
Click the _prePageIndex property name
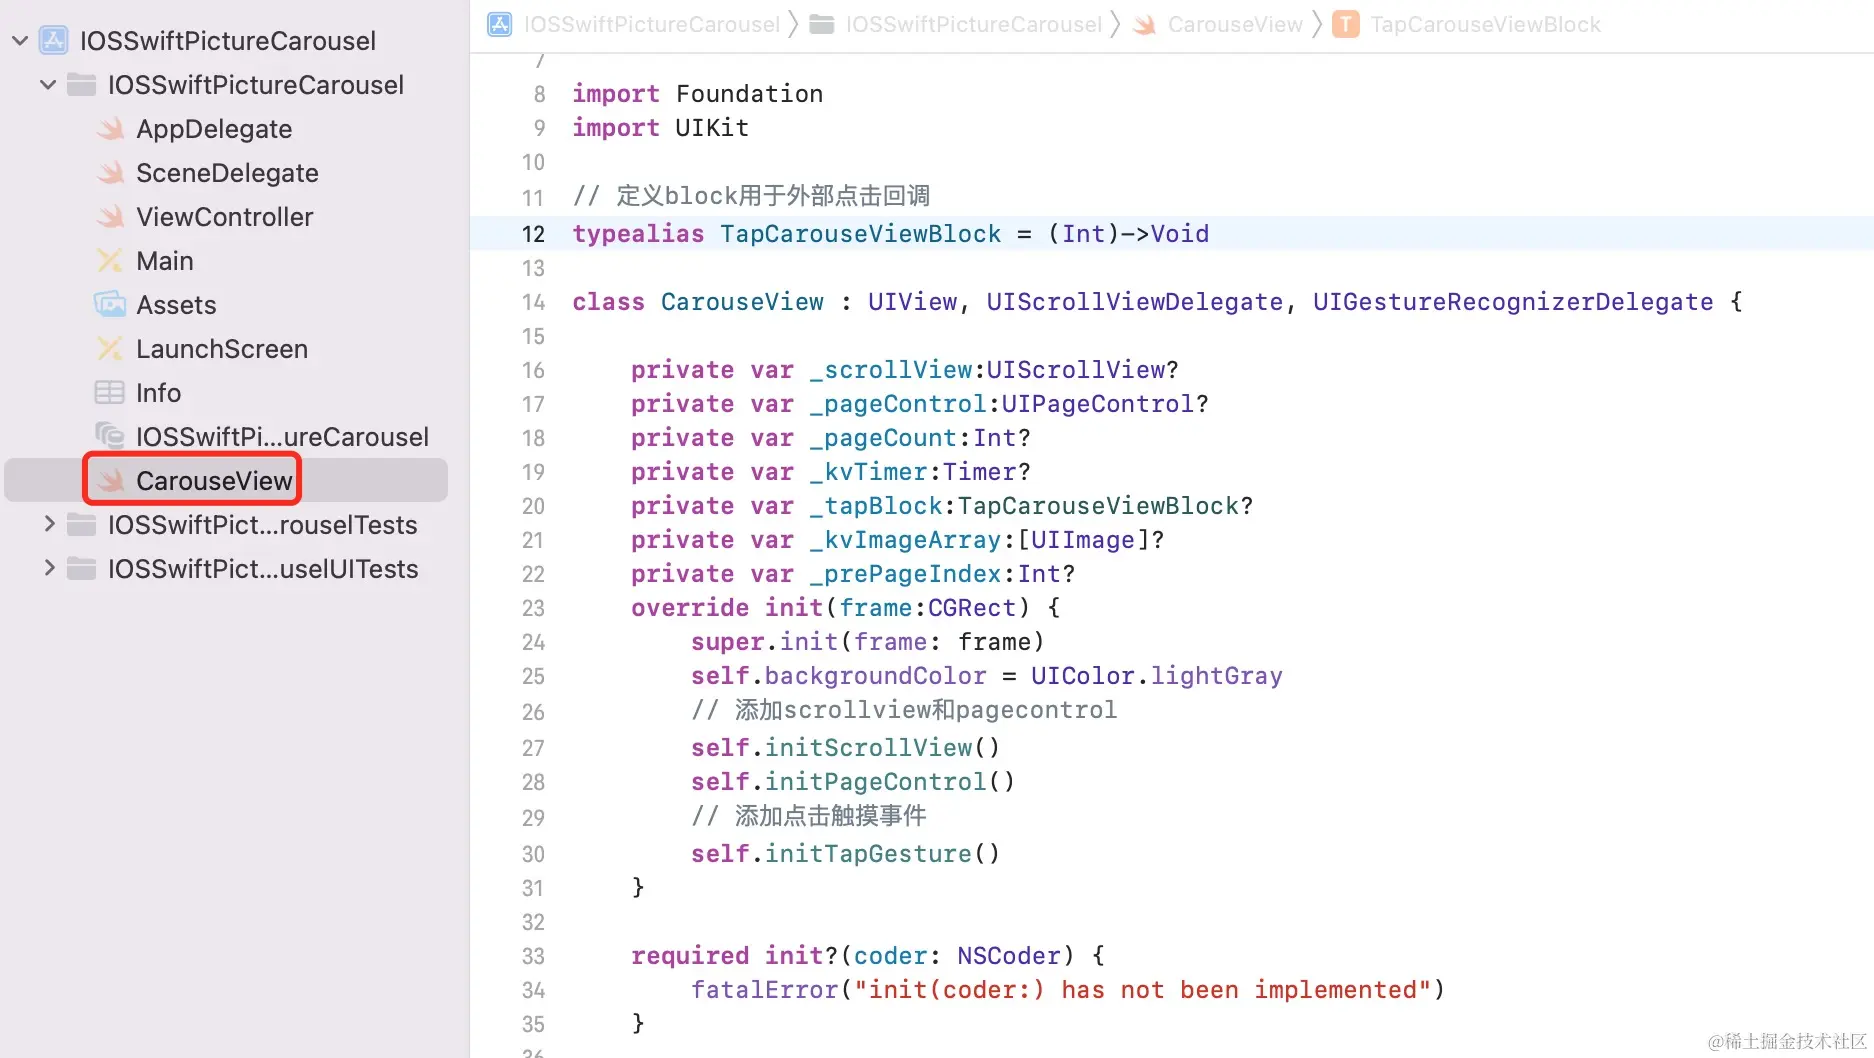905,574
